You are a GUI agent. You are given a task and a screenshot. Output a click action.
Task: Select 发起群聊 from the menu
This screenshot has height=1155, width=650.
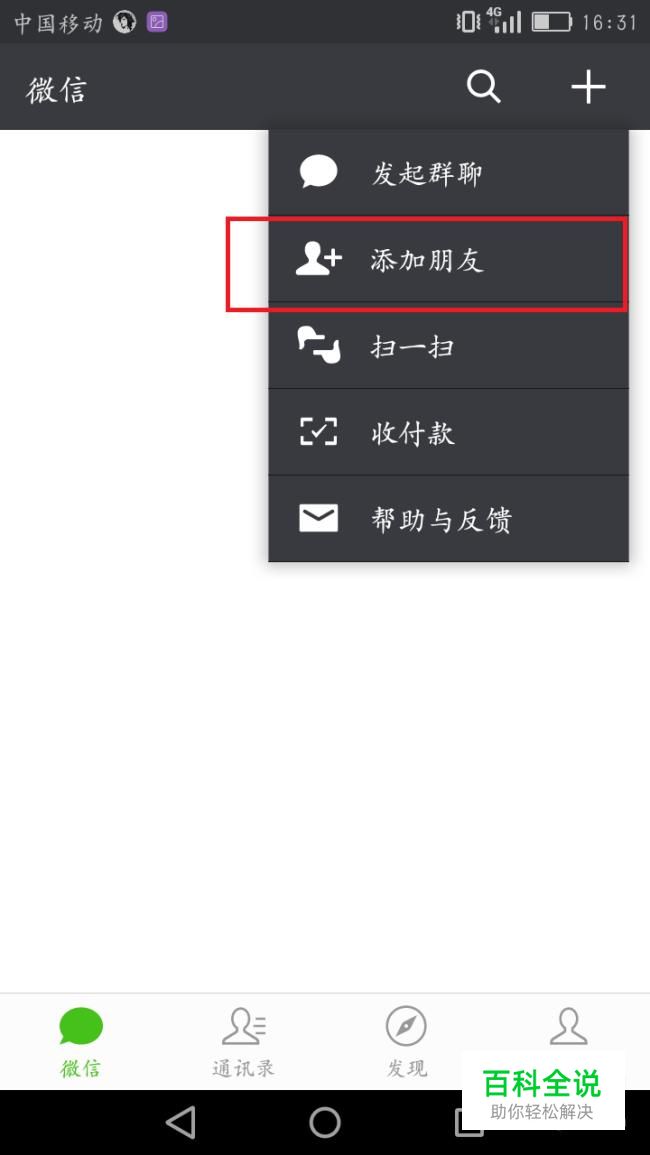click(x=448, y=173)
